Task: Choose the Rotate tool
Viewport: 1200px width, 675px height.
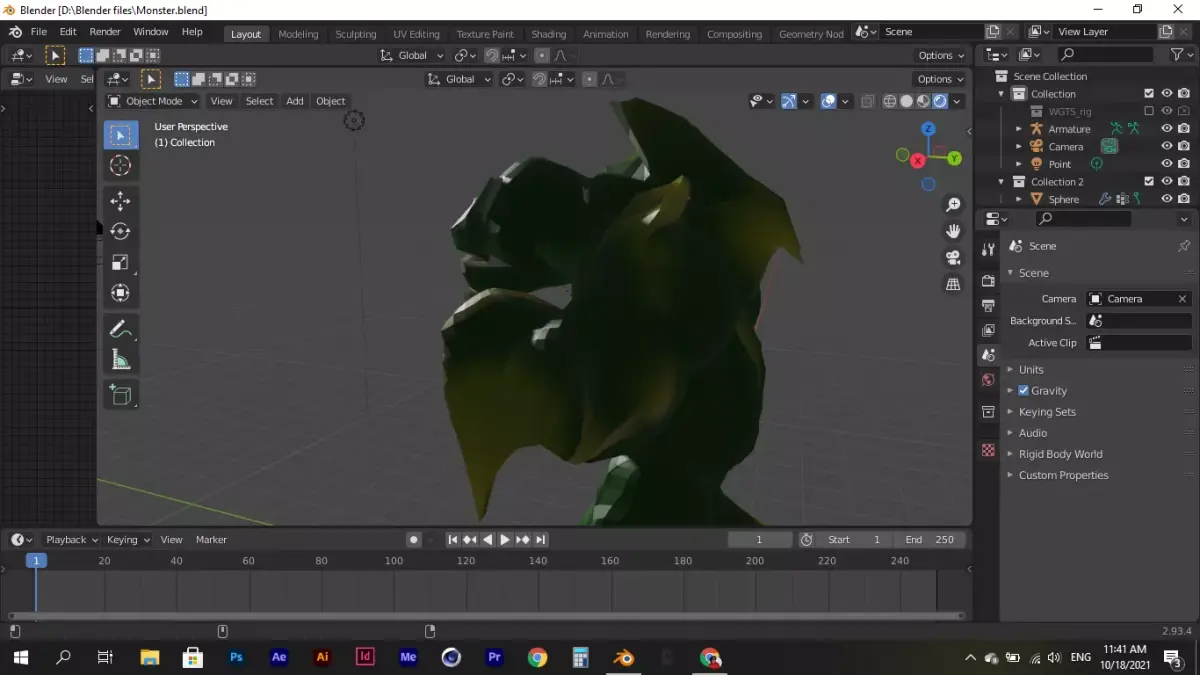Action: [x=121, y=231]
